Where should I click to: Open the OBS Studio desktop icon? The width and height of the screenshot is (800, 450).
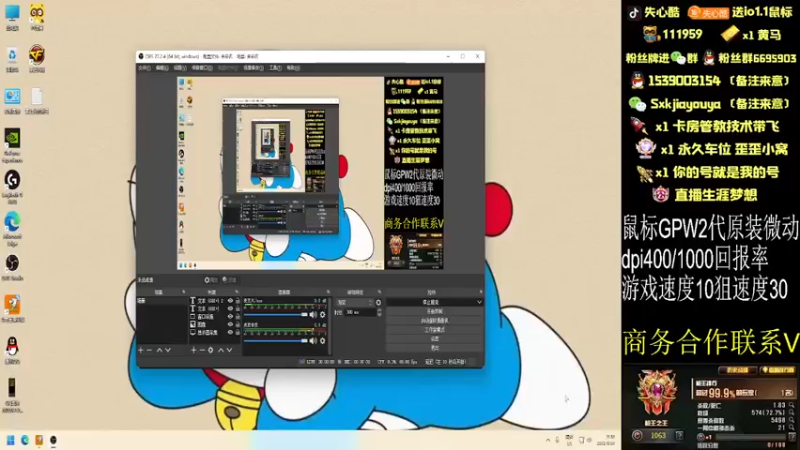coord(12,268)
